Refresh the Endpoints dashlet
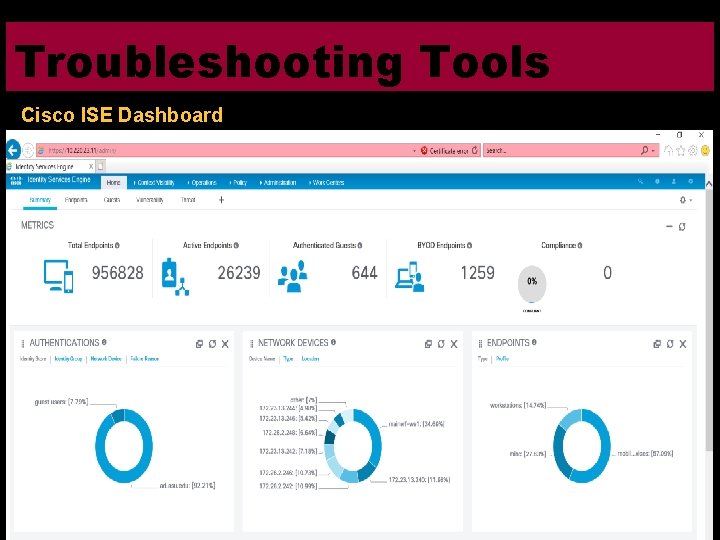720x540 pixels. pos(670,344)
